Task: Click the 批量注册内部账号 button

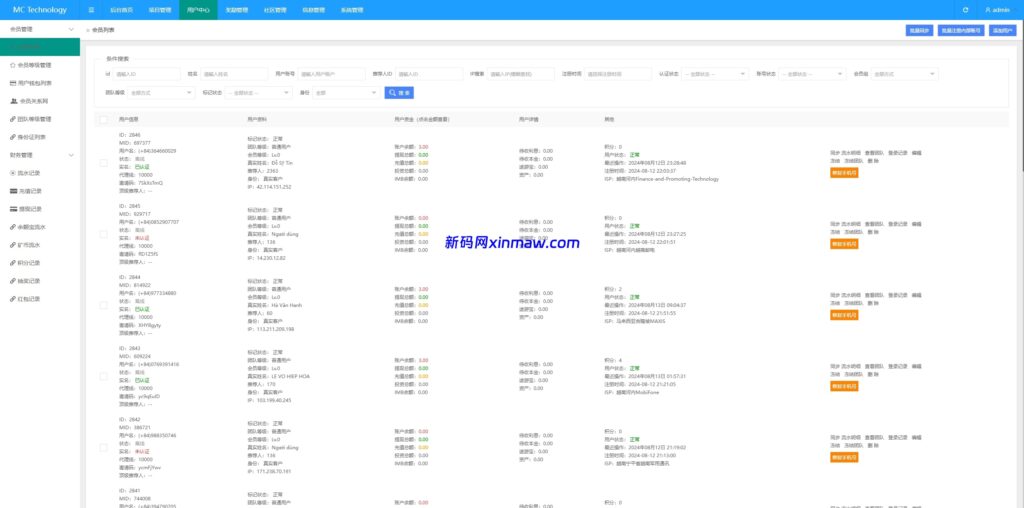Action: point(961,31)
